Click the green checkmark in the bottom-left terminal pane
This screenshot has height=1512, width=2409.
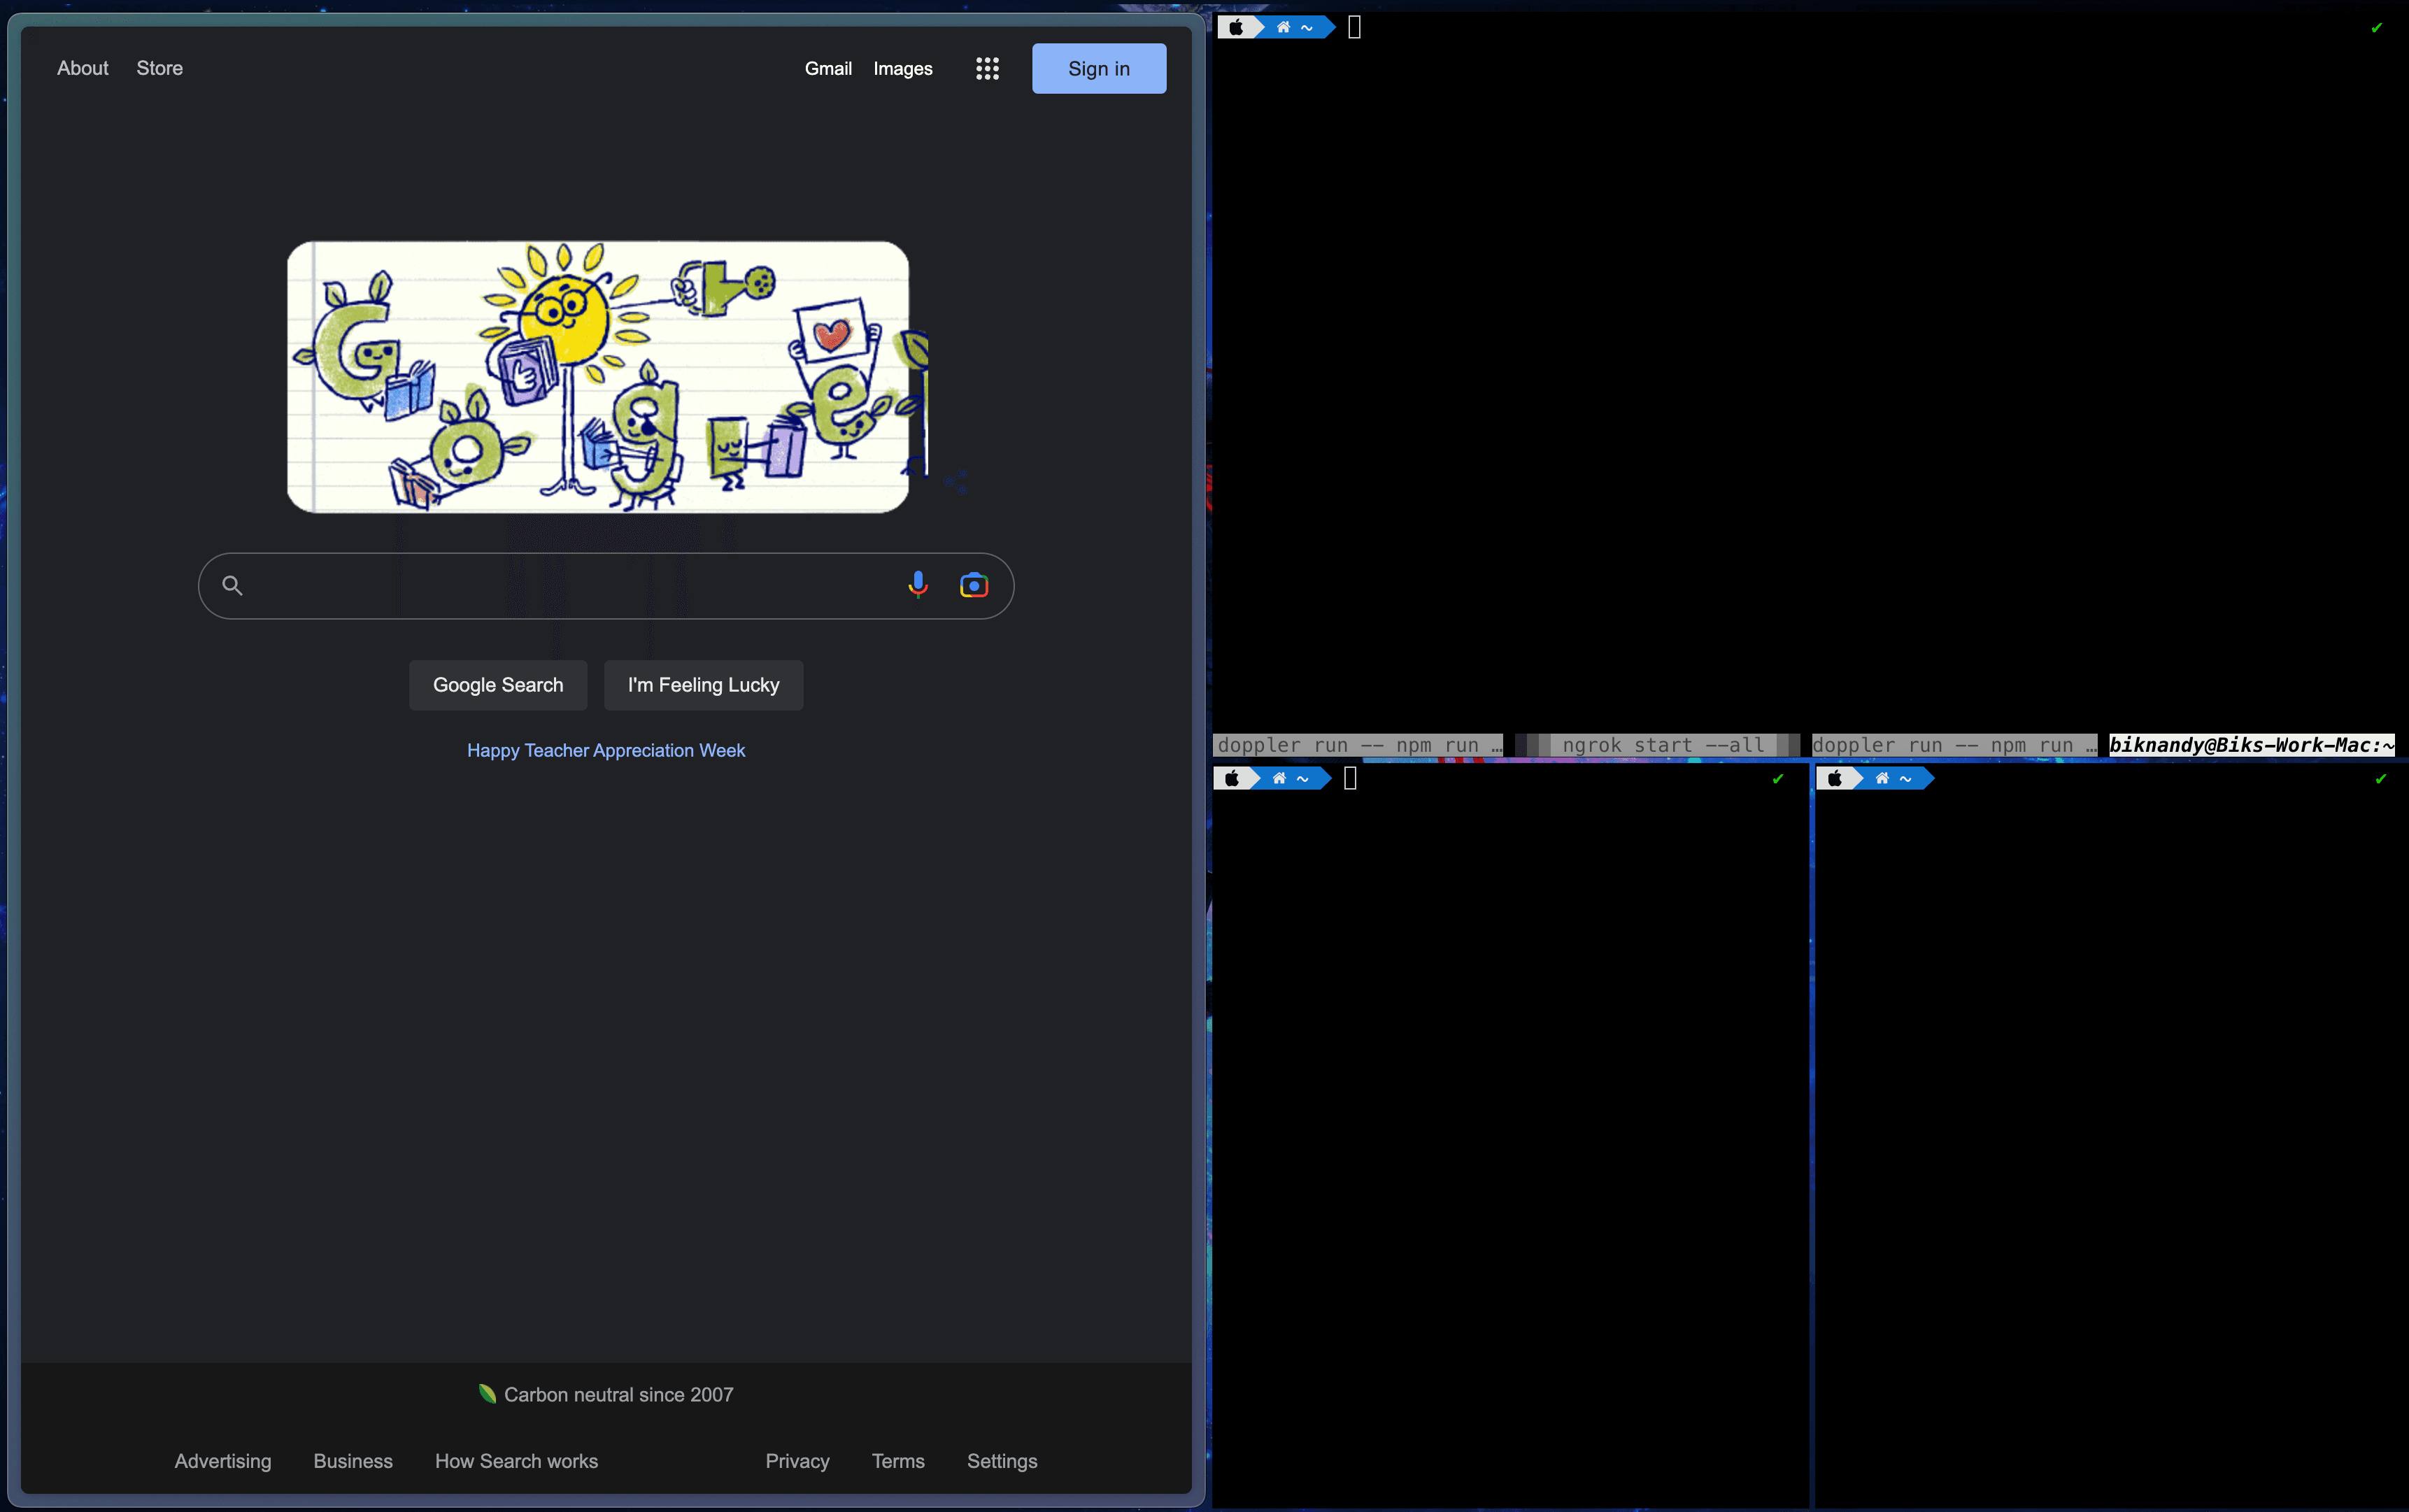[1777, 779]
